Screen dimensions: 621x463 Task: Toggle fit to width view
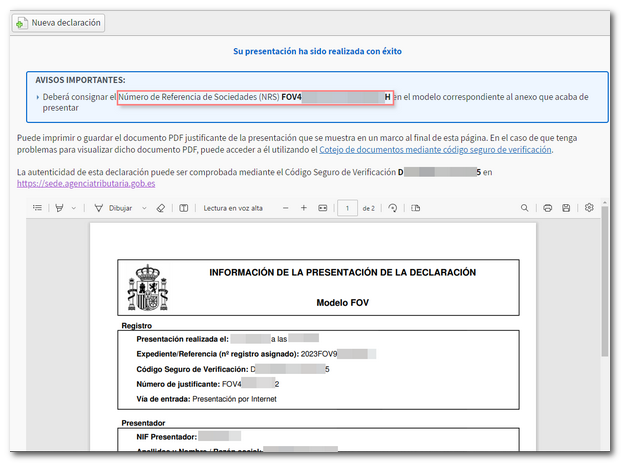point(322,208)
